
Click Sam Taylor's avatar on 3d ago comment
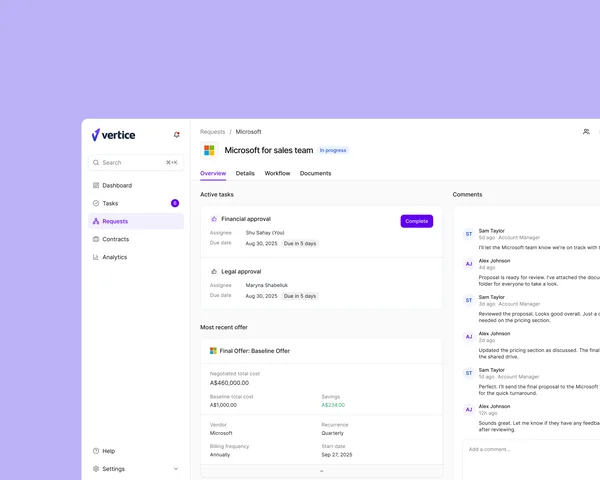(x=469, y=300)
